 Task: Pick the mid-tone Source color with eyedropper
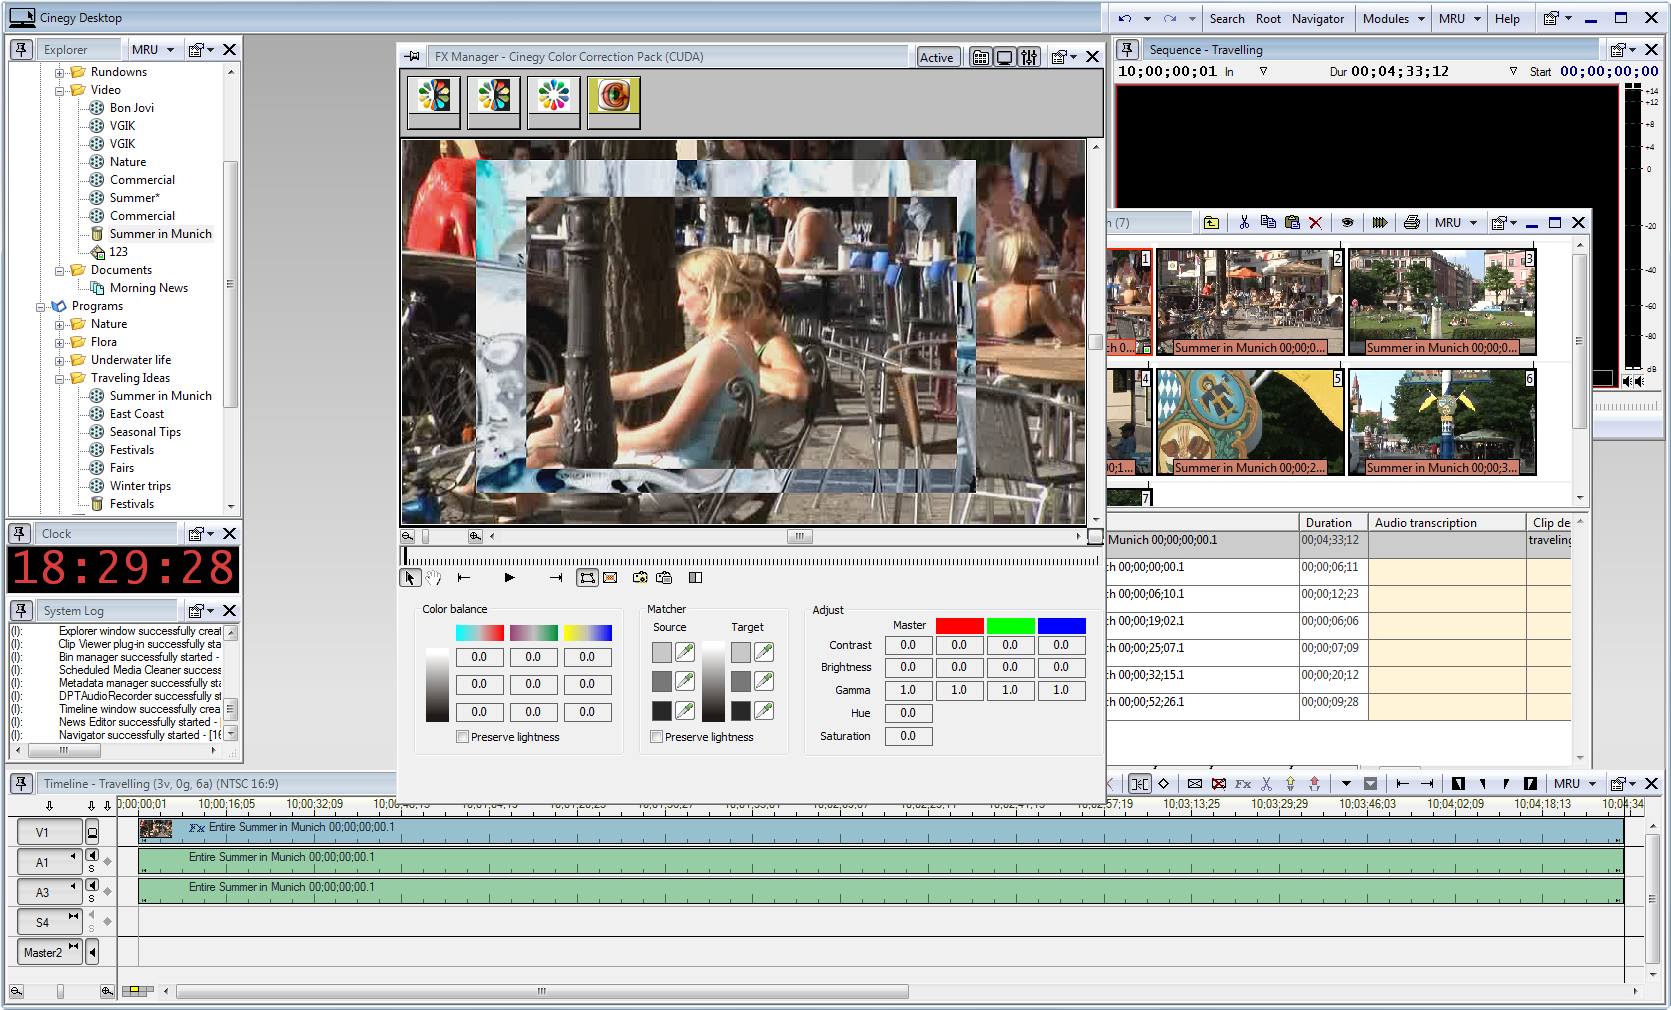pos(685,681)
